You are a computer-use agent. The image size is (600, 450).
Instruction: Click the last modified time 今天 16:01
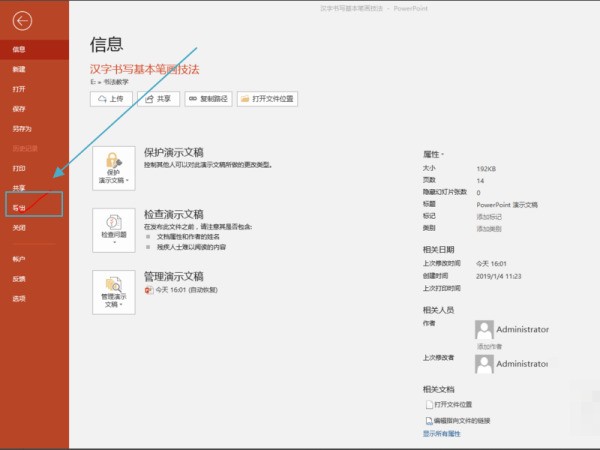tap(491, 264)
